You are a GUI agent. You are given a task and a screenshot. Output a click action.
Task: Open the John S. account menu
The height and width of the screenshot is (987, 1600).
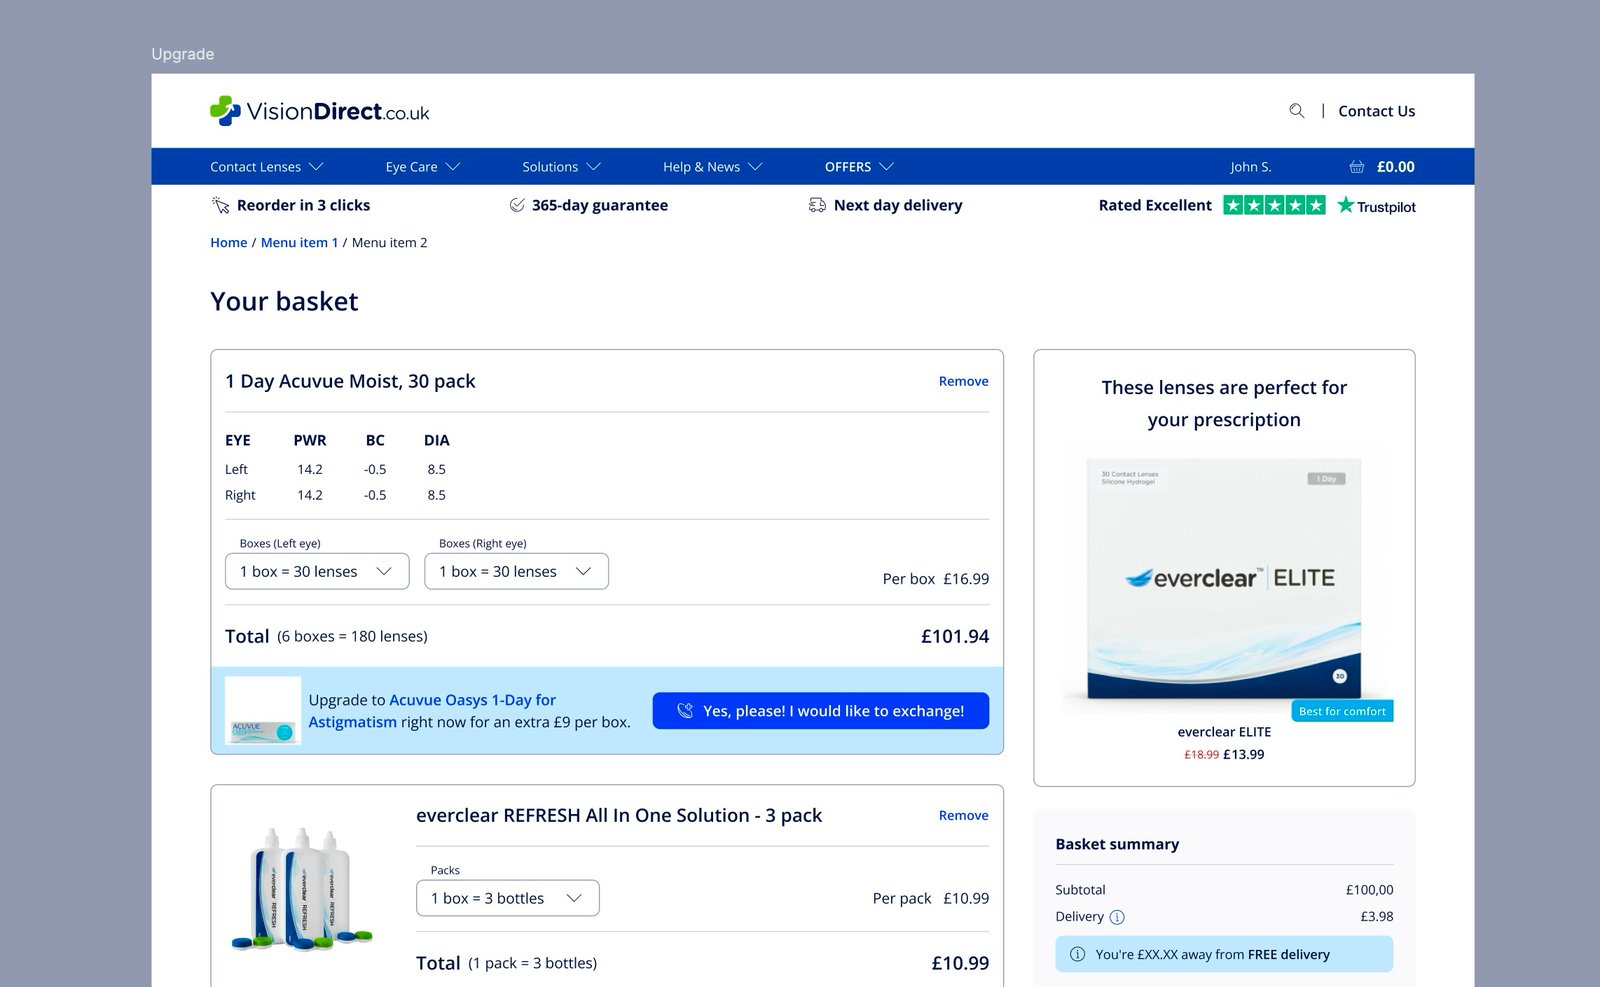1251,167
